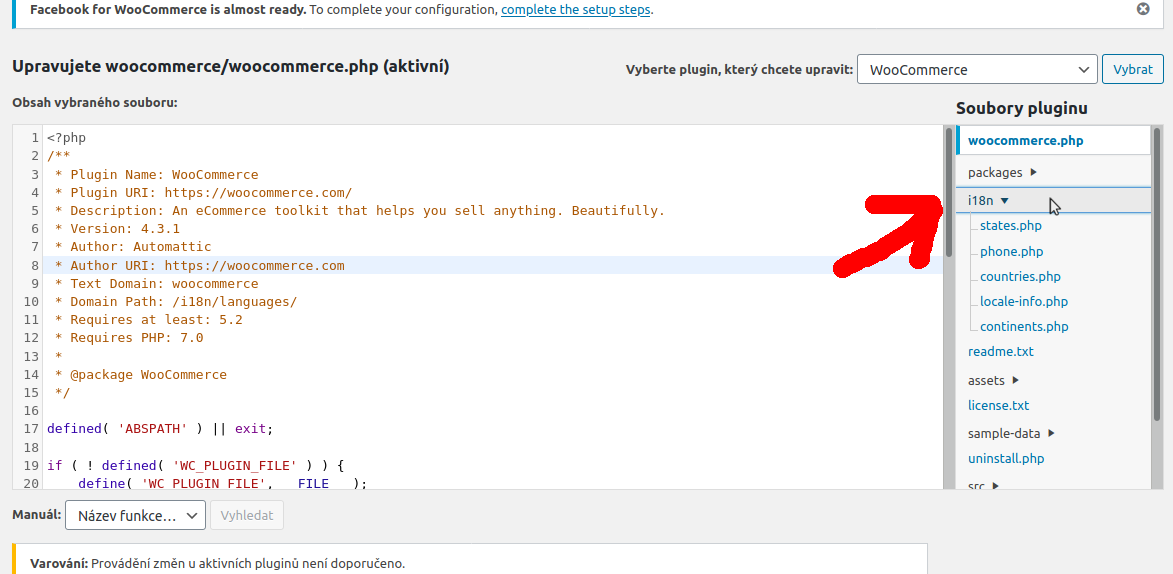Click the '@package WooCommerce' comment line

pyautogui.click(x=141, y=375)
